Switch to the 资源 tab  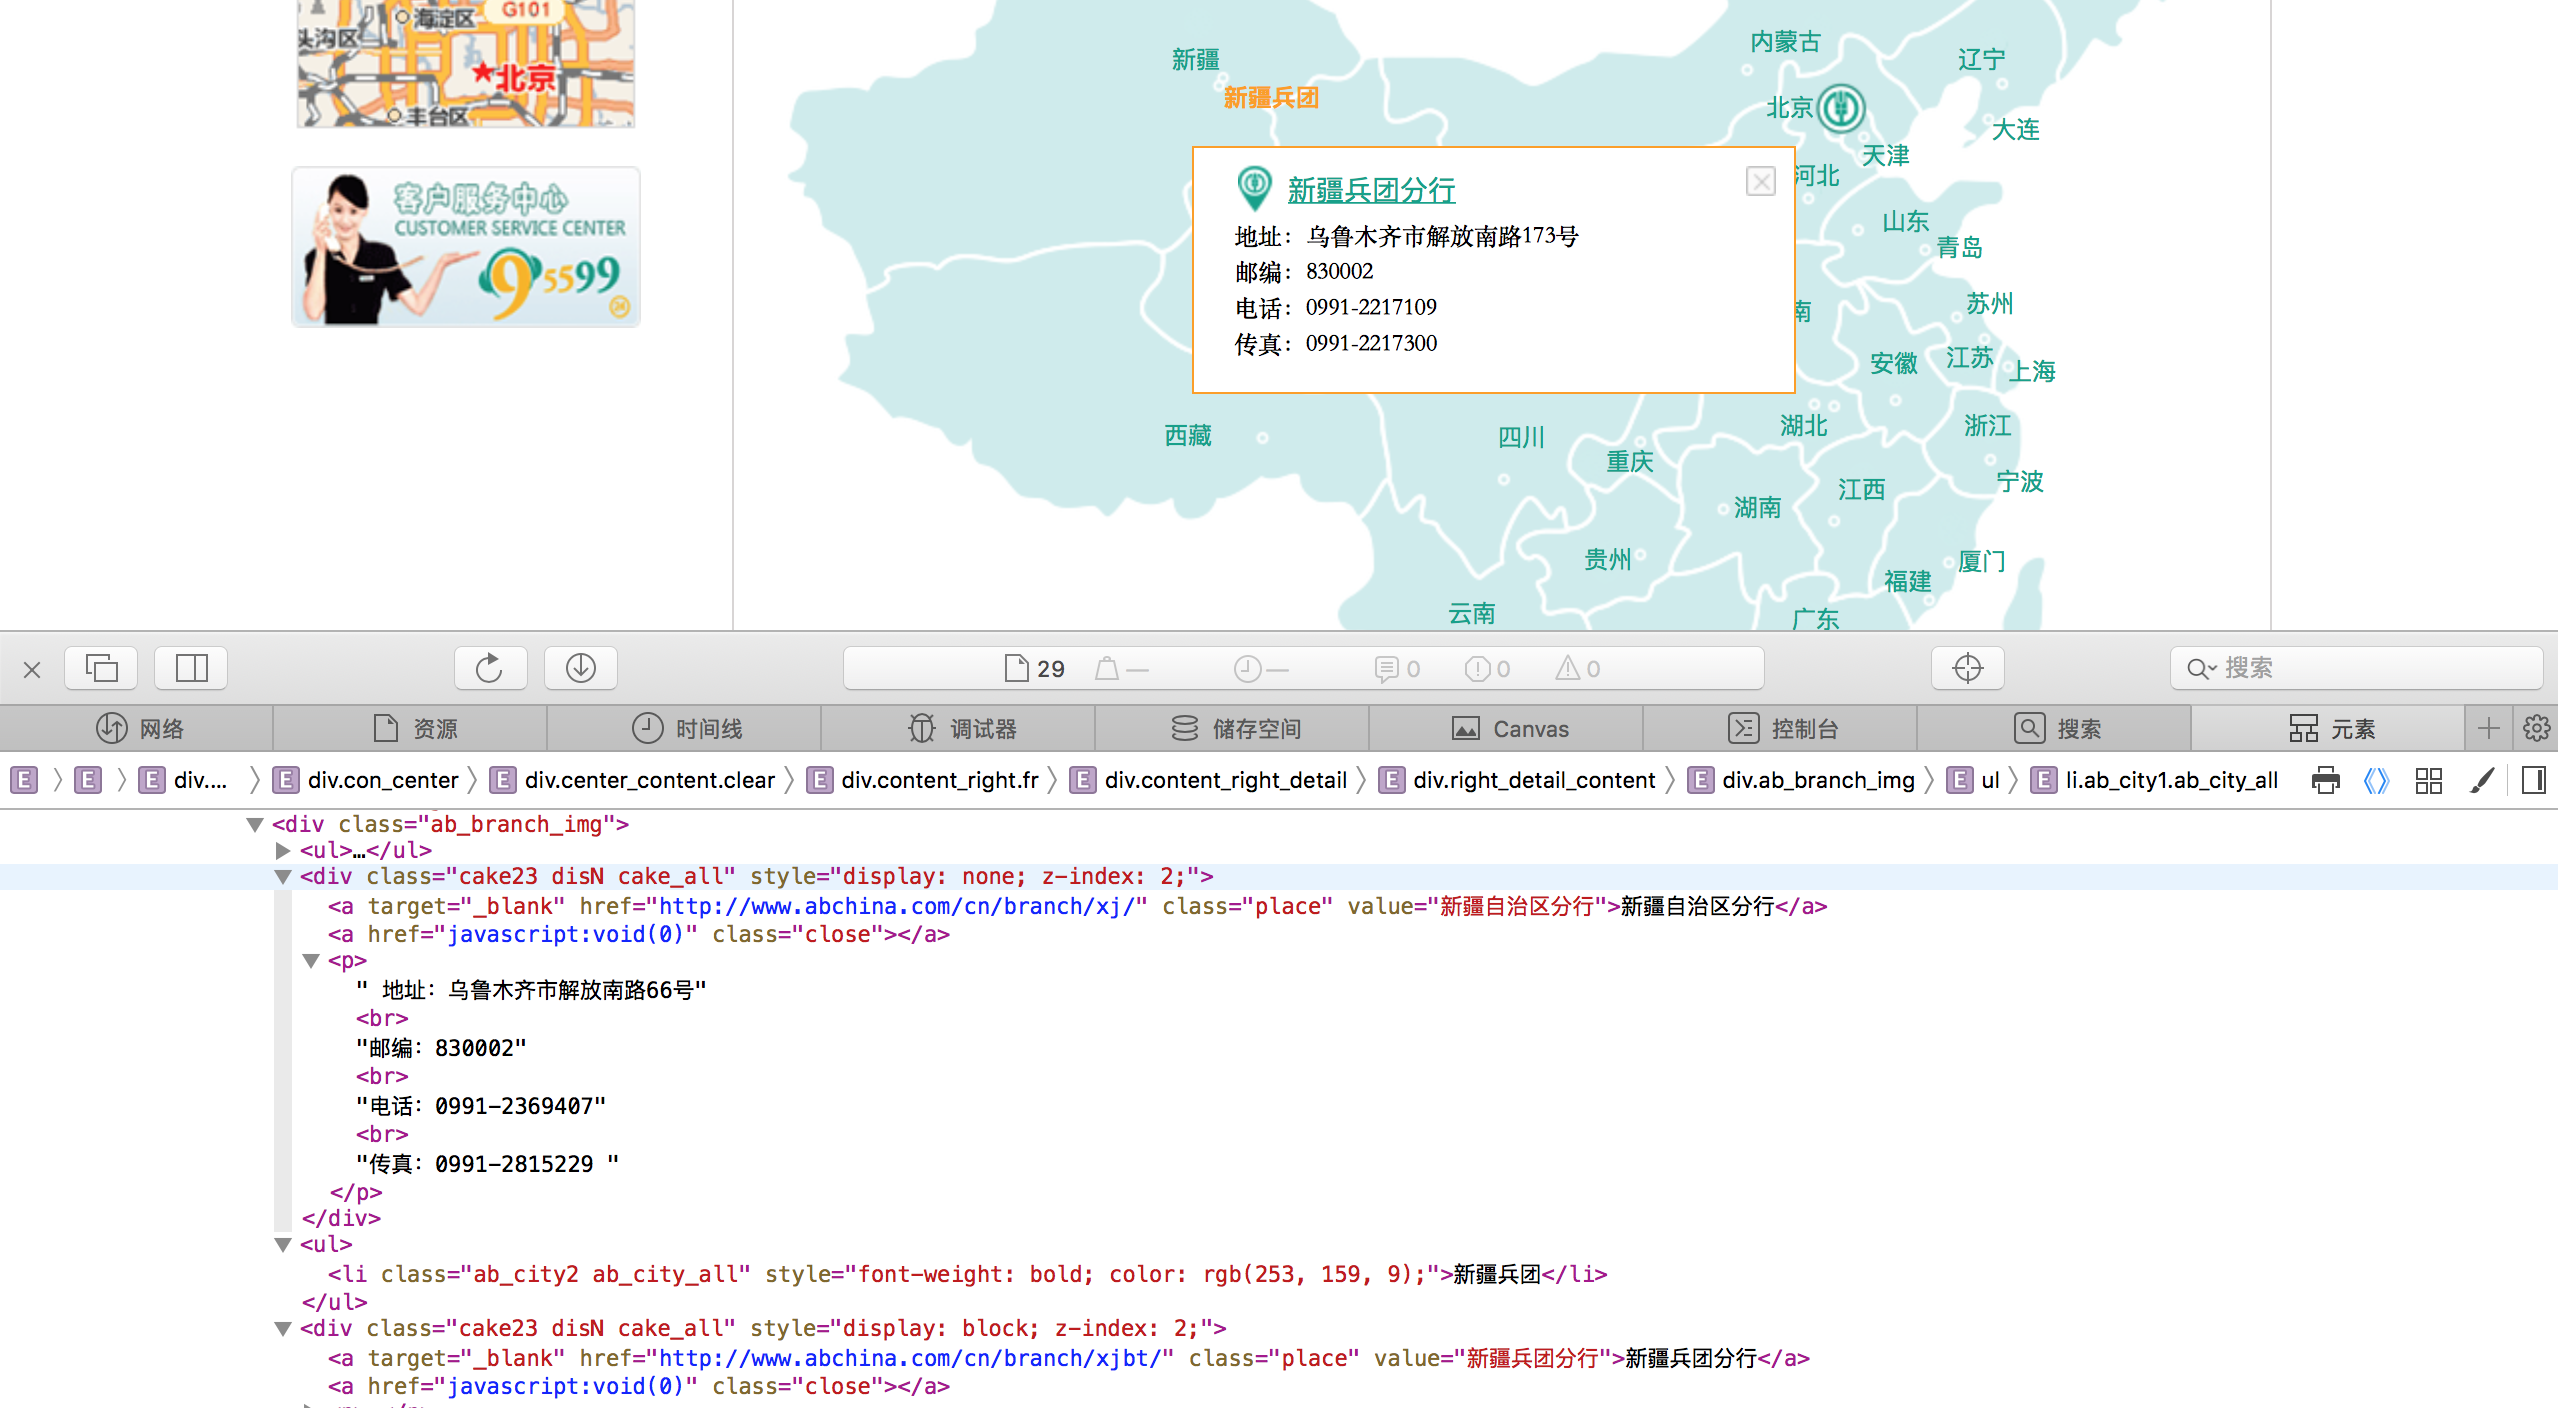click(x=412, y=729)
